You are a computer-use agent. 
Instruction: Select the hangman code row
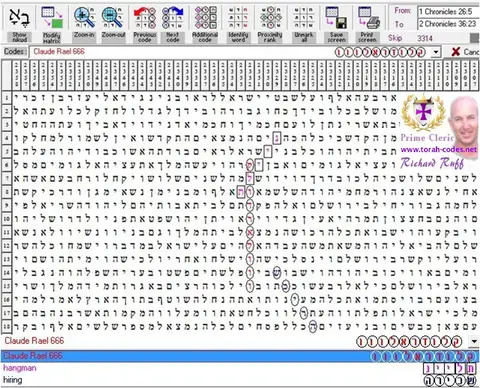(240, 368)
